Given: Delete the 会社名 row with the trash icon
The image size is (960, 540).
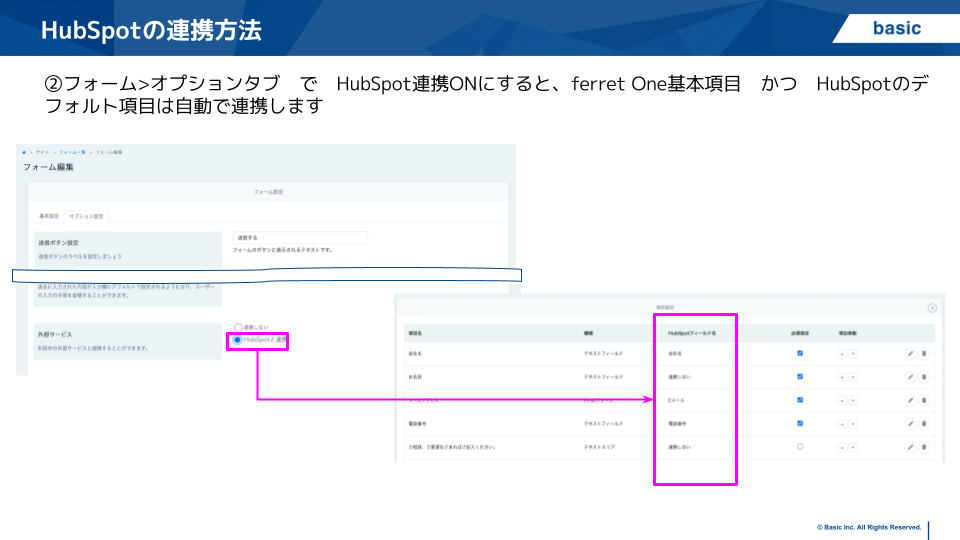Looking at the screenshot, I should click(x=924, y=353).
